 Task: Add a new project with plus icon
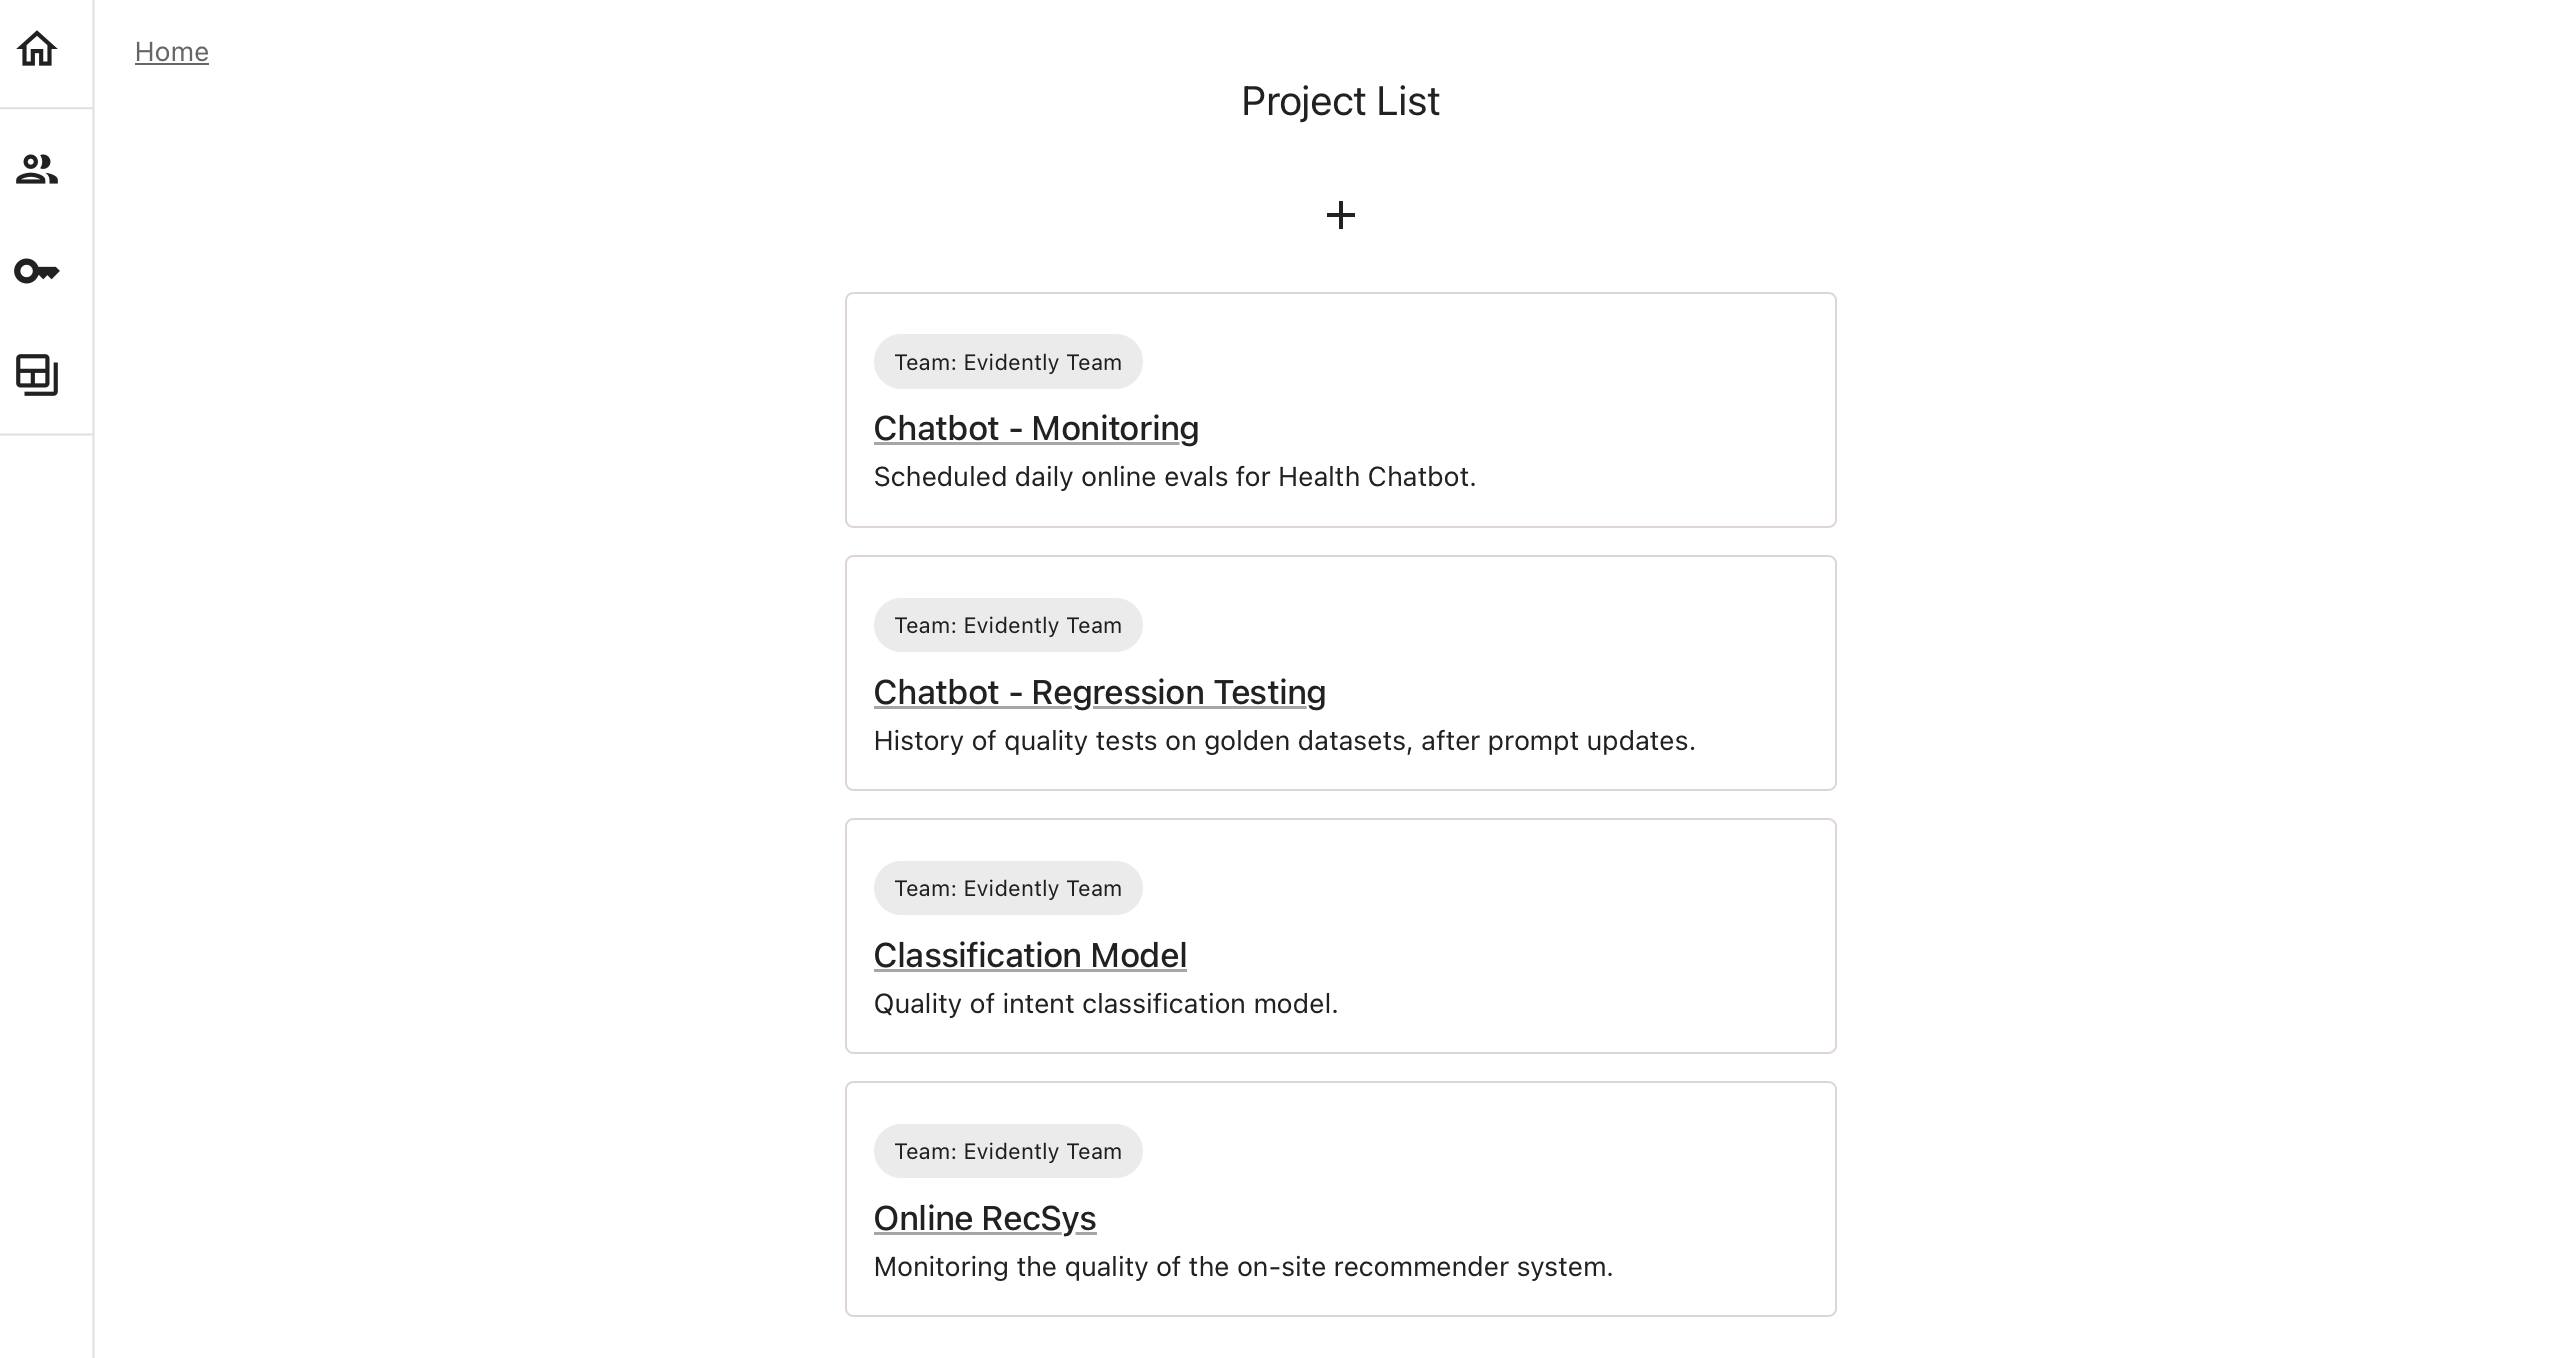[x=1340, y=215]
